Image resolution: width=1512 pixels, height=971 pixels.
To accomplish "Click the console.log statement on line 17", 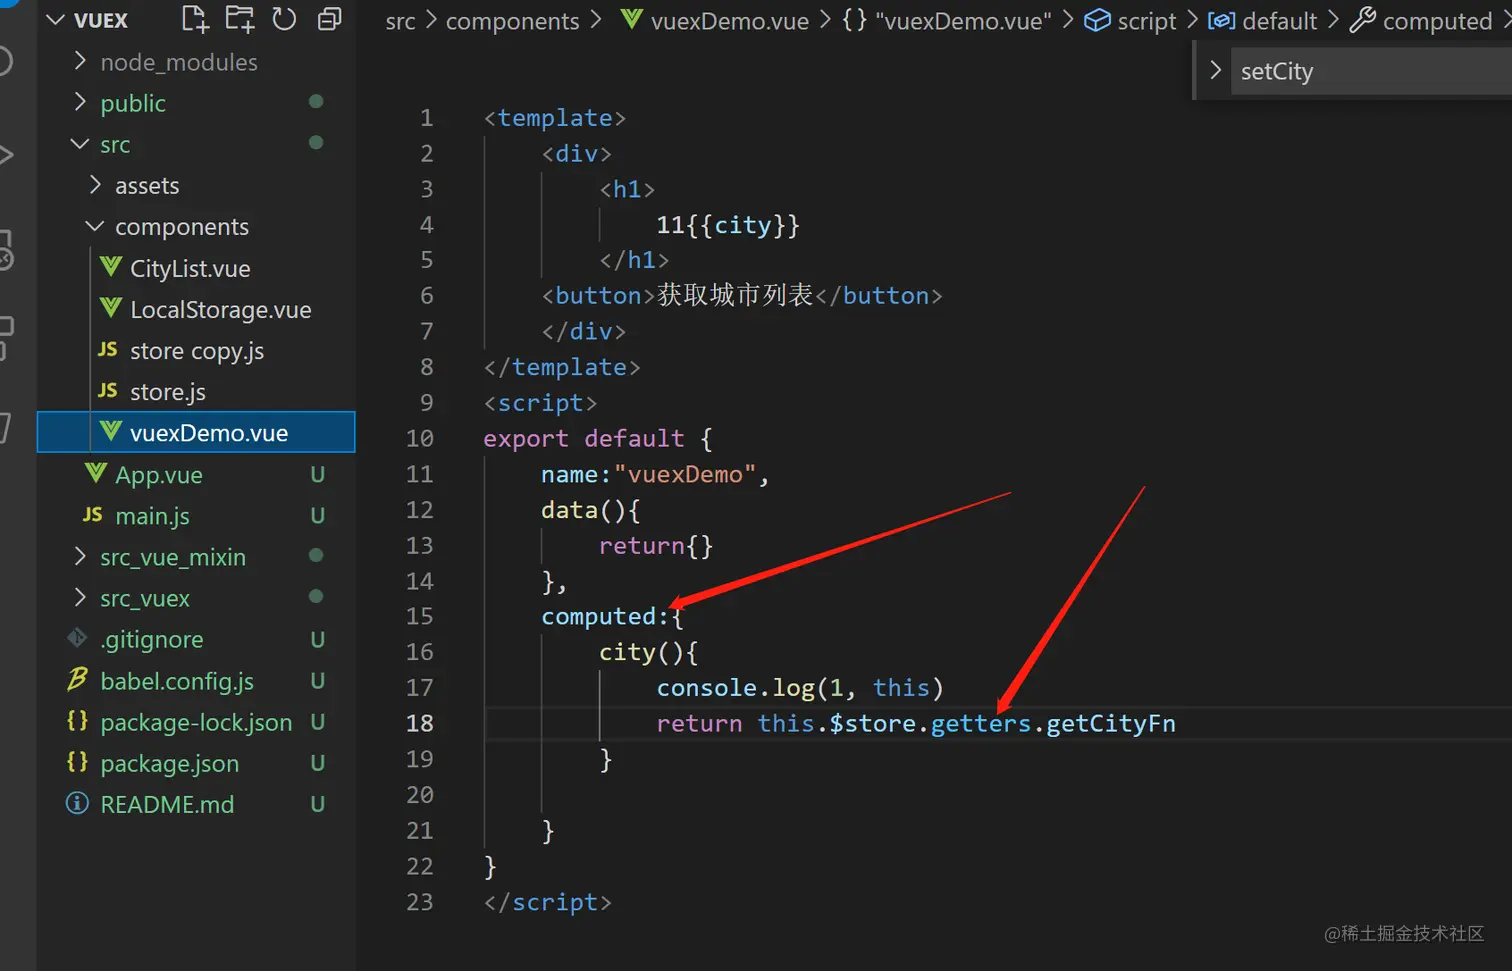I will click(x=800, y=687).
